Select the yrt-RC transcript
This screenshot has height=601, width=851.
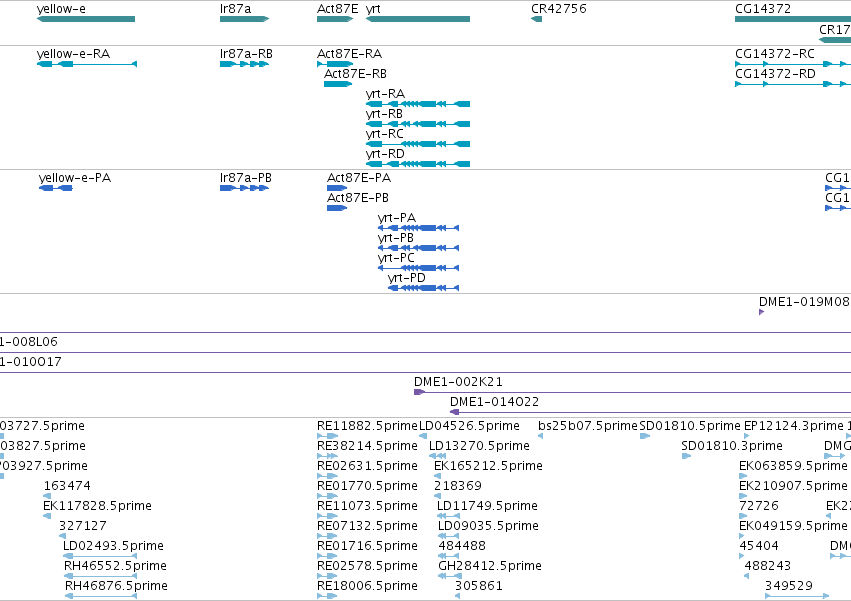418,144
